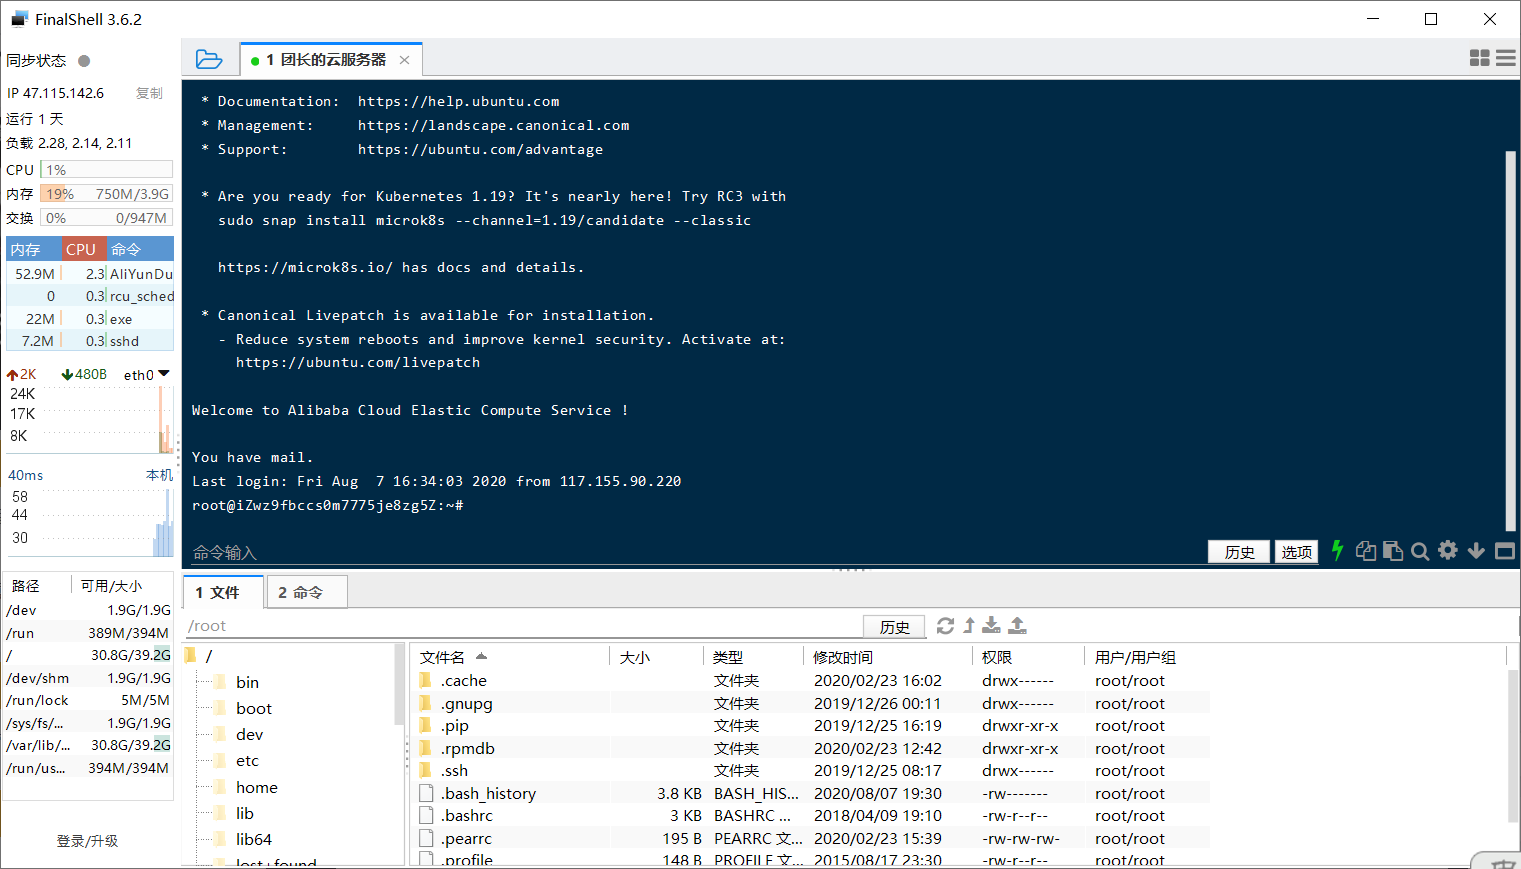Select the CPU process sort tab

point(82,249)
